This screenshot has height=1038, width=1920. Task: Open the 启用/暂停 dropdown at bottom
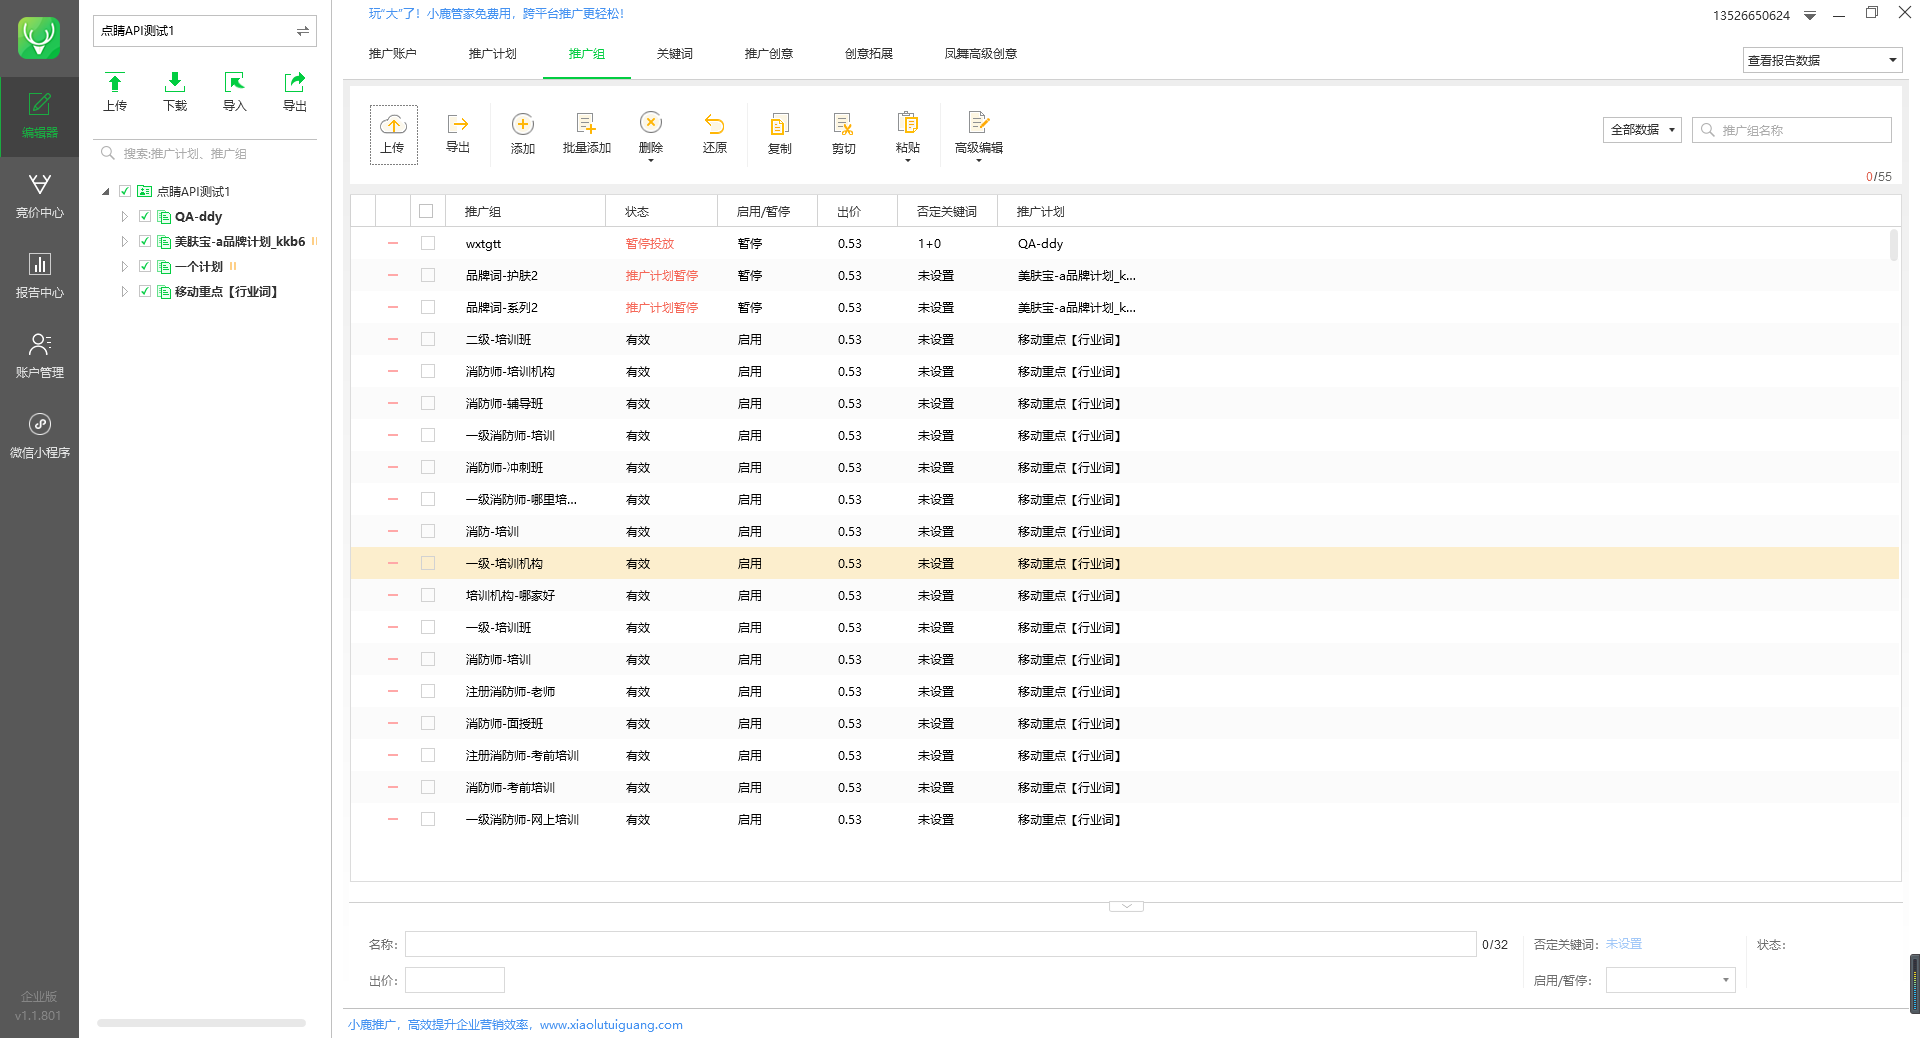[1670, 980]
